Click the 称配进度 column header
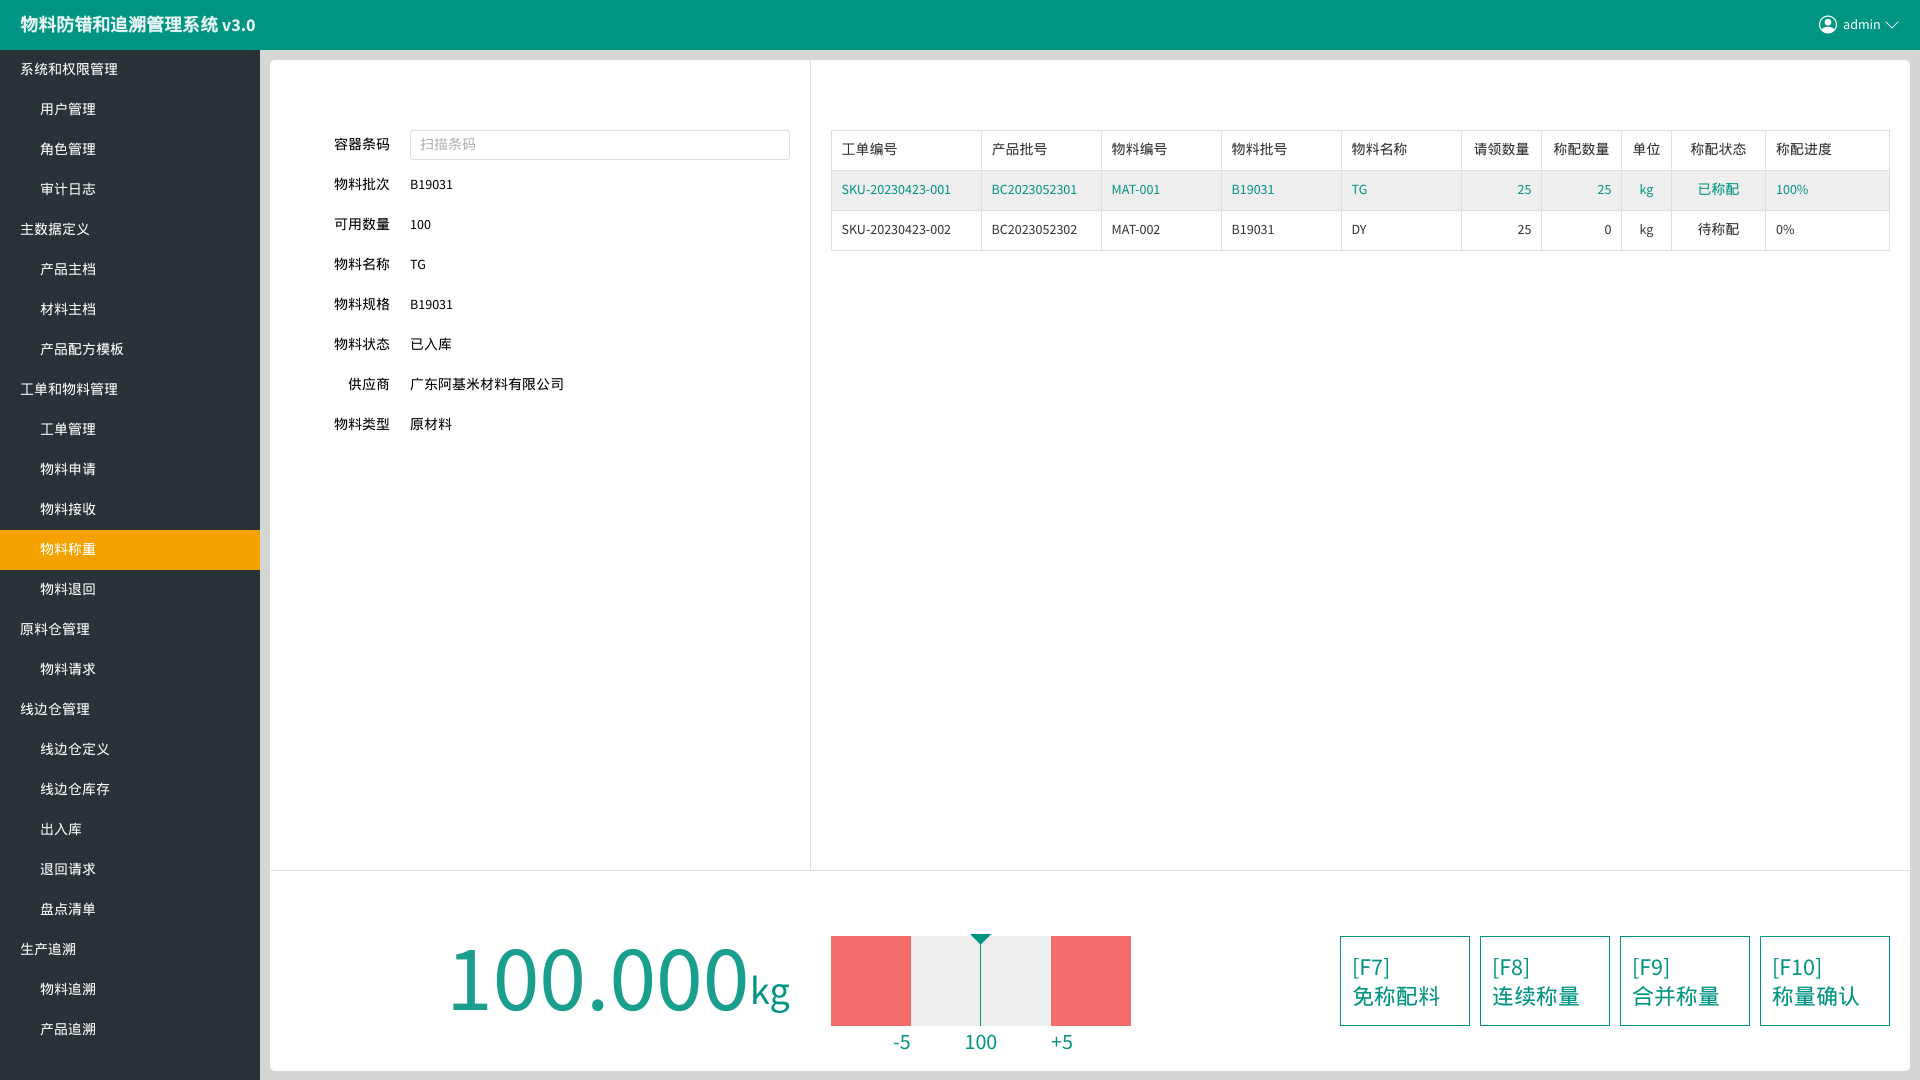Image resolution: width=1920 pixels, height=1080 pixels. [1827, 150]
